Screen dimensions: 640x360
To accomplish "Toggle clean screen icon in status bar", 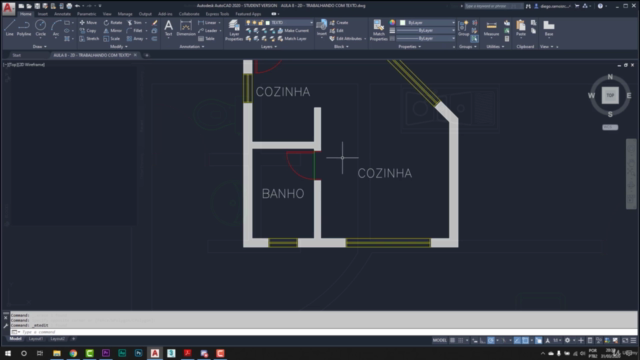I will tap(625, 340).
